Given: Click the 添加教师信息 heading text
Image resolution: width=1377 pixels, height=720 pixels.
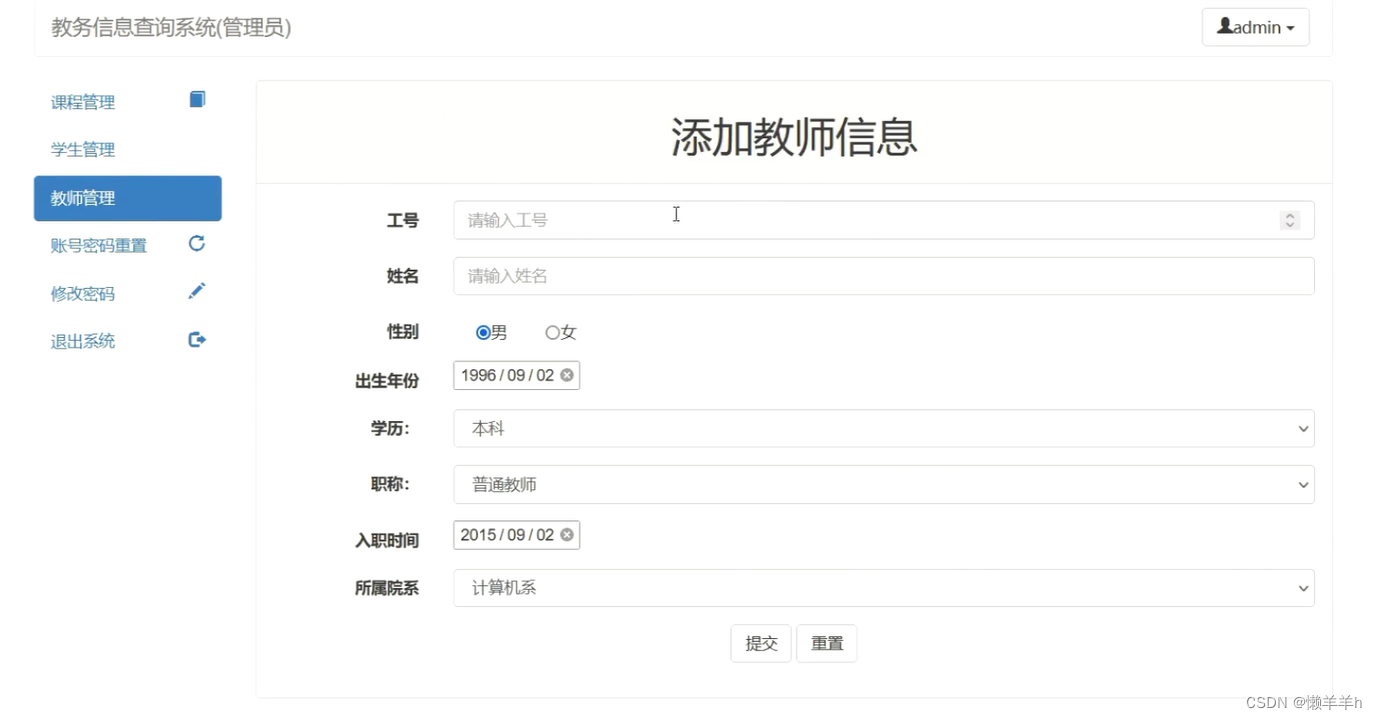Looking at the screenshot, I should 794,137.
